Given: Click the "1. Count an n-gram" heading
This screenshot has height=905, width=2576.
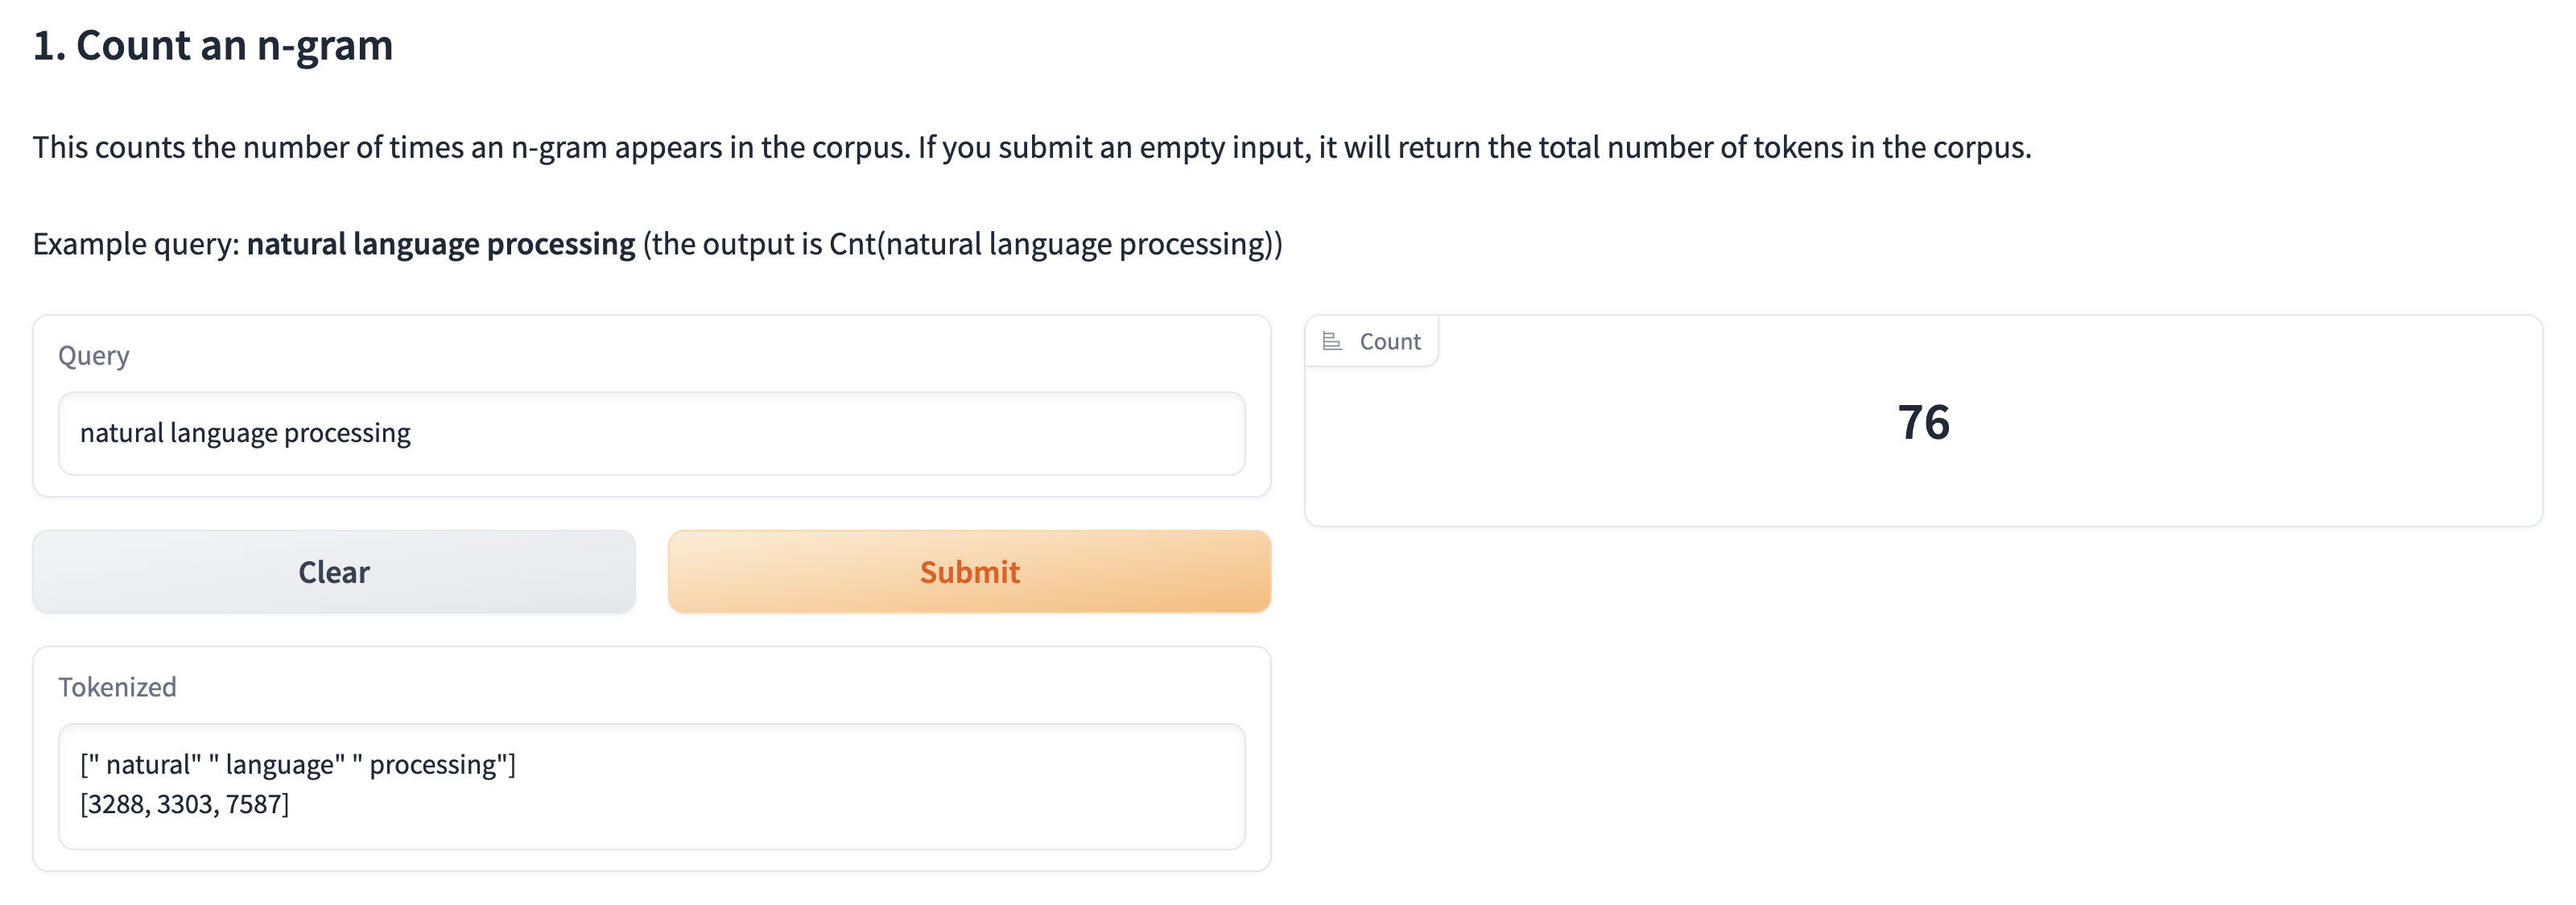Looking at the screenshot, I should [x=213, y=46].
